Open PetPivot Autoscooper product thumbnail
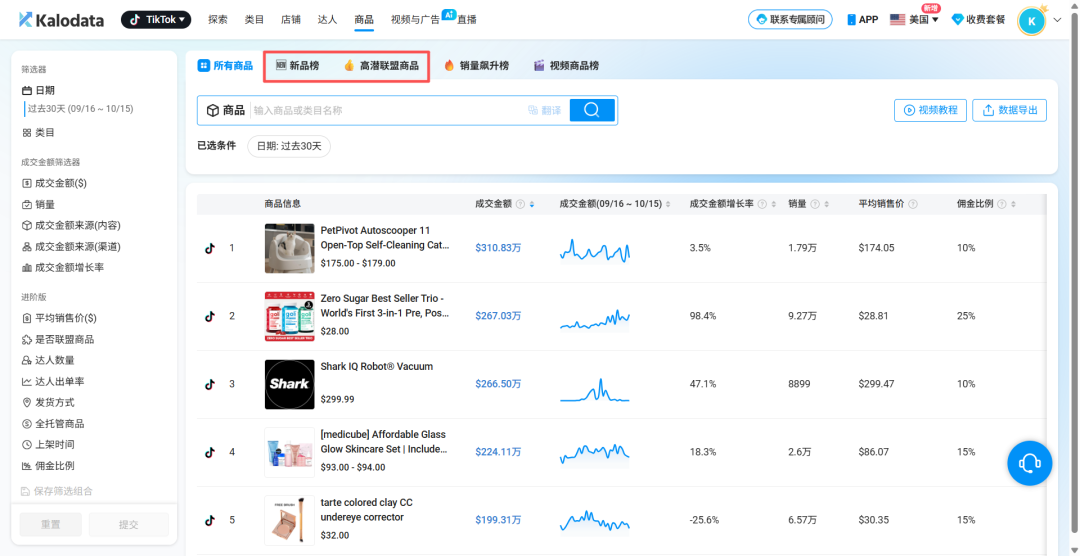The width and height of the screenshot is (1080, 556). 289,248
